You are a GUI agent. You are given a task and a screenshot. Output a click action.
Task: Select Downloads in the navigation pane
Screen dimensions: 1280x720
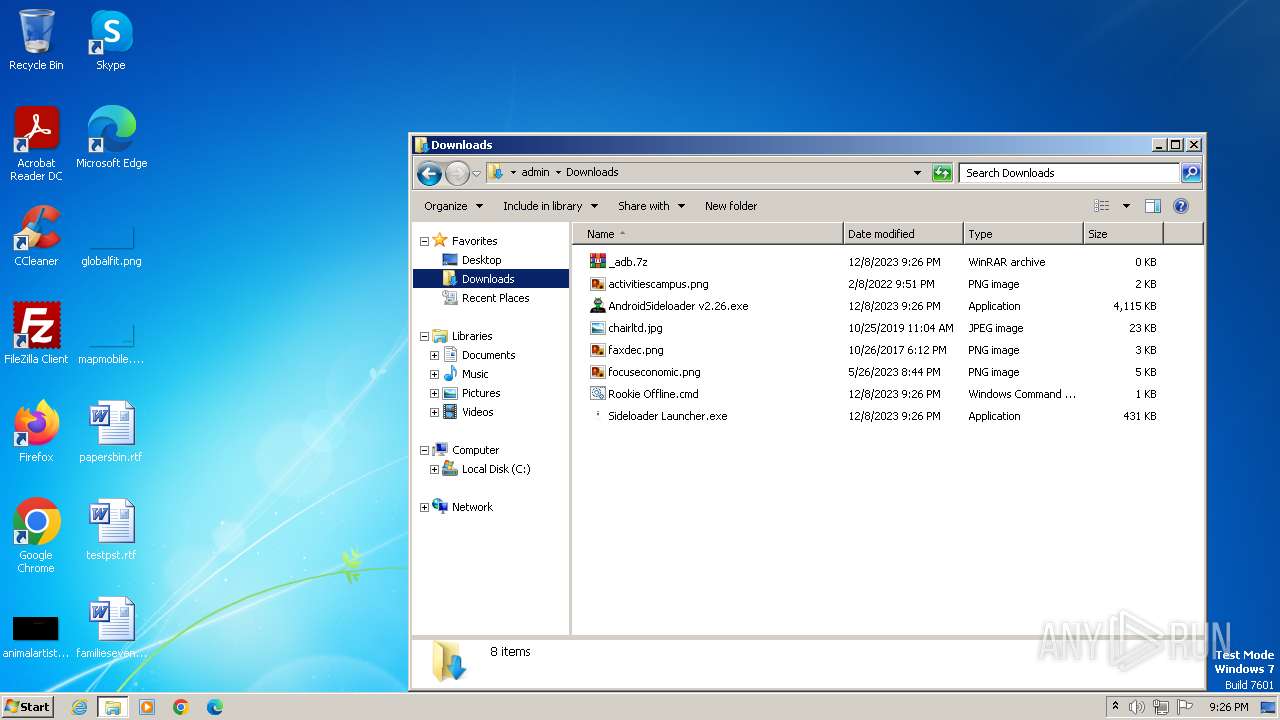[x=488, y=279]
